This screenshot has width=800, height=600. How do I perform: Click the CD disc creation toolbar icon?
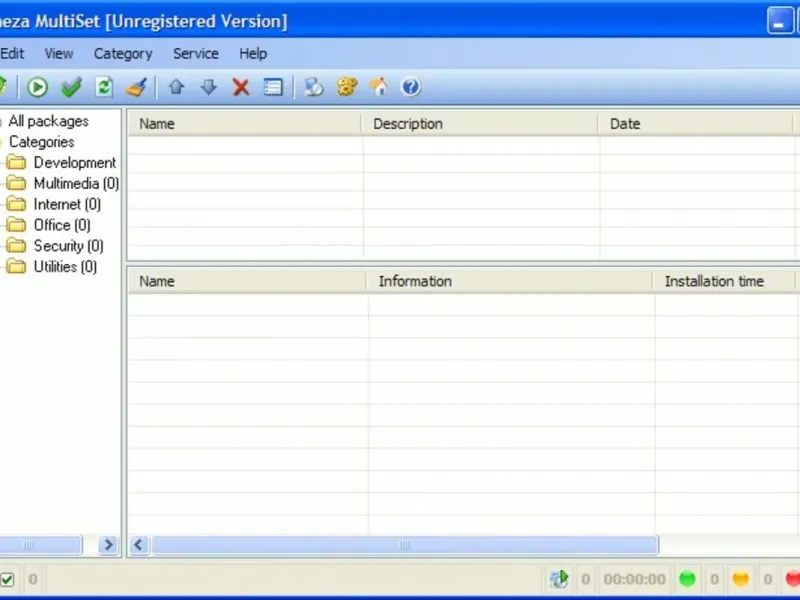click(x=314, y=87)
